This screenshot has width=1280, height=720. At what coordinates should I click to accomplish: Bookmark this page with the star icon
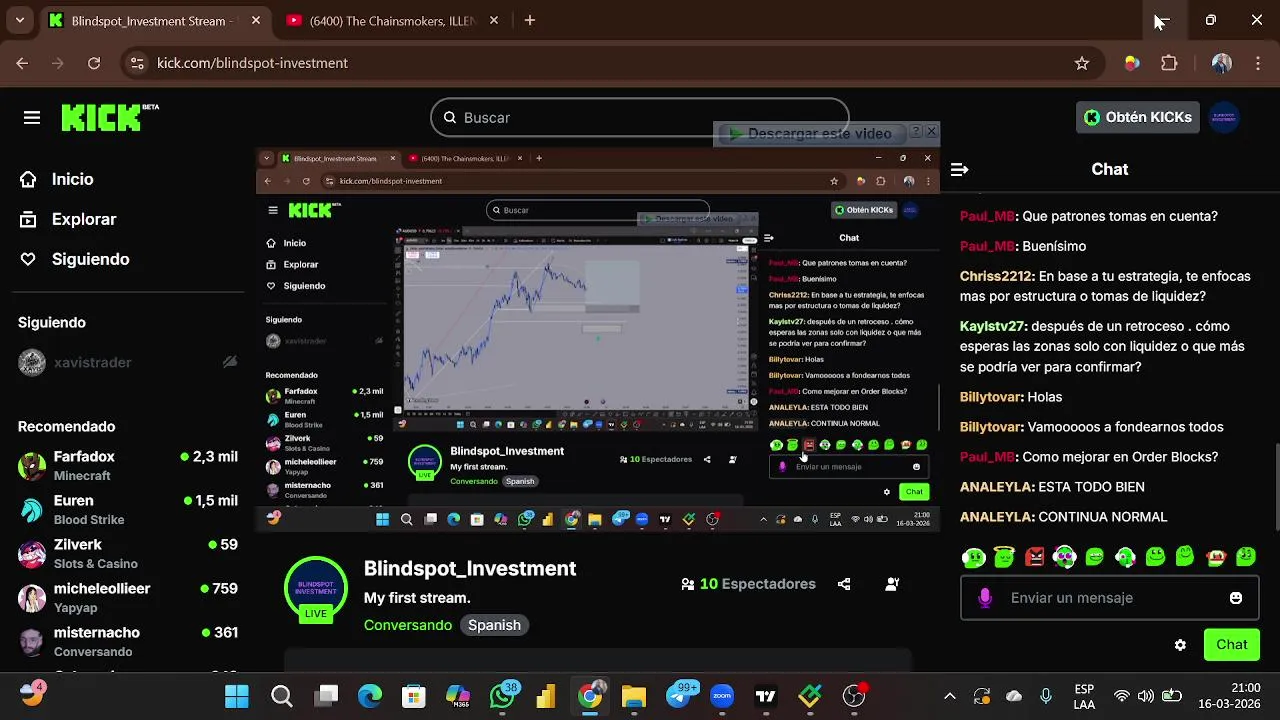click(1081, 63)
